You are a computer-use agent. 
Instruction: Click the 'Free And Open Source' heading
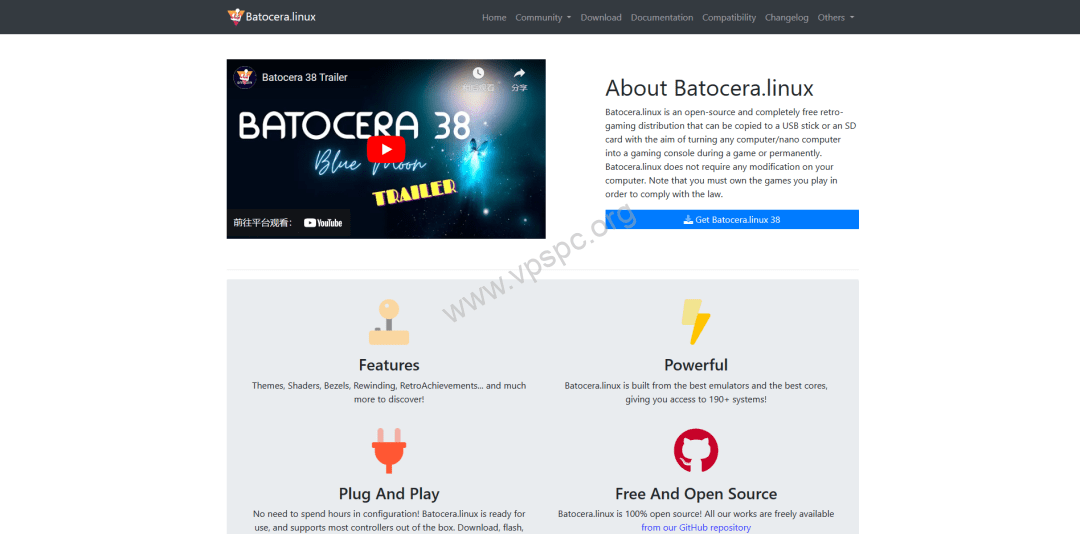(696, 493)
